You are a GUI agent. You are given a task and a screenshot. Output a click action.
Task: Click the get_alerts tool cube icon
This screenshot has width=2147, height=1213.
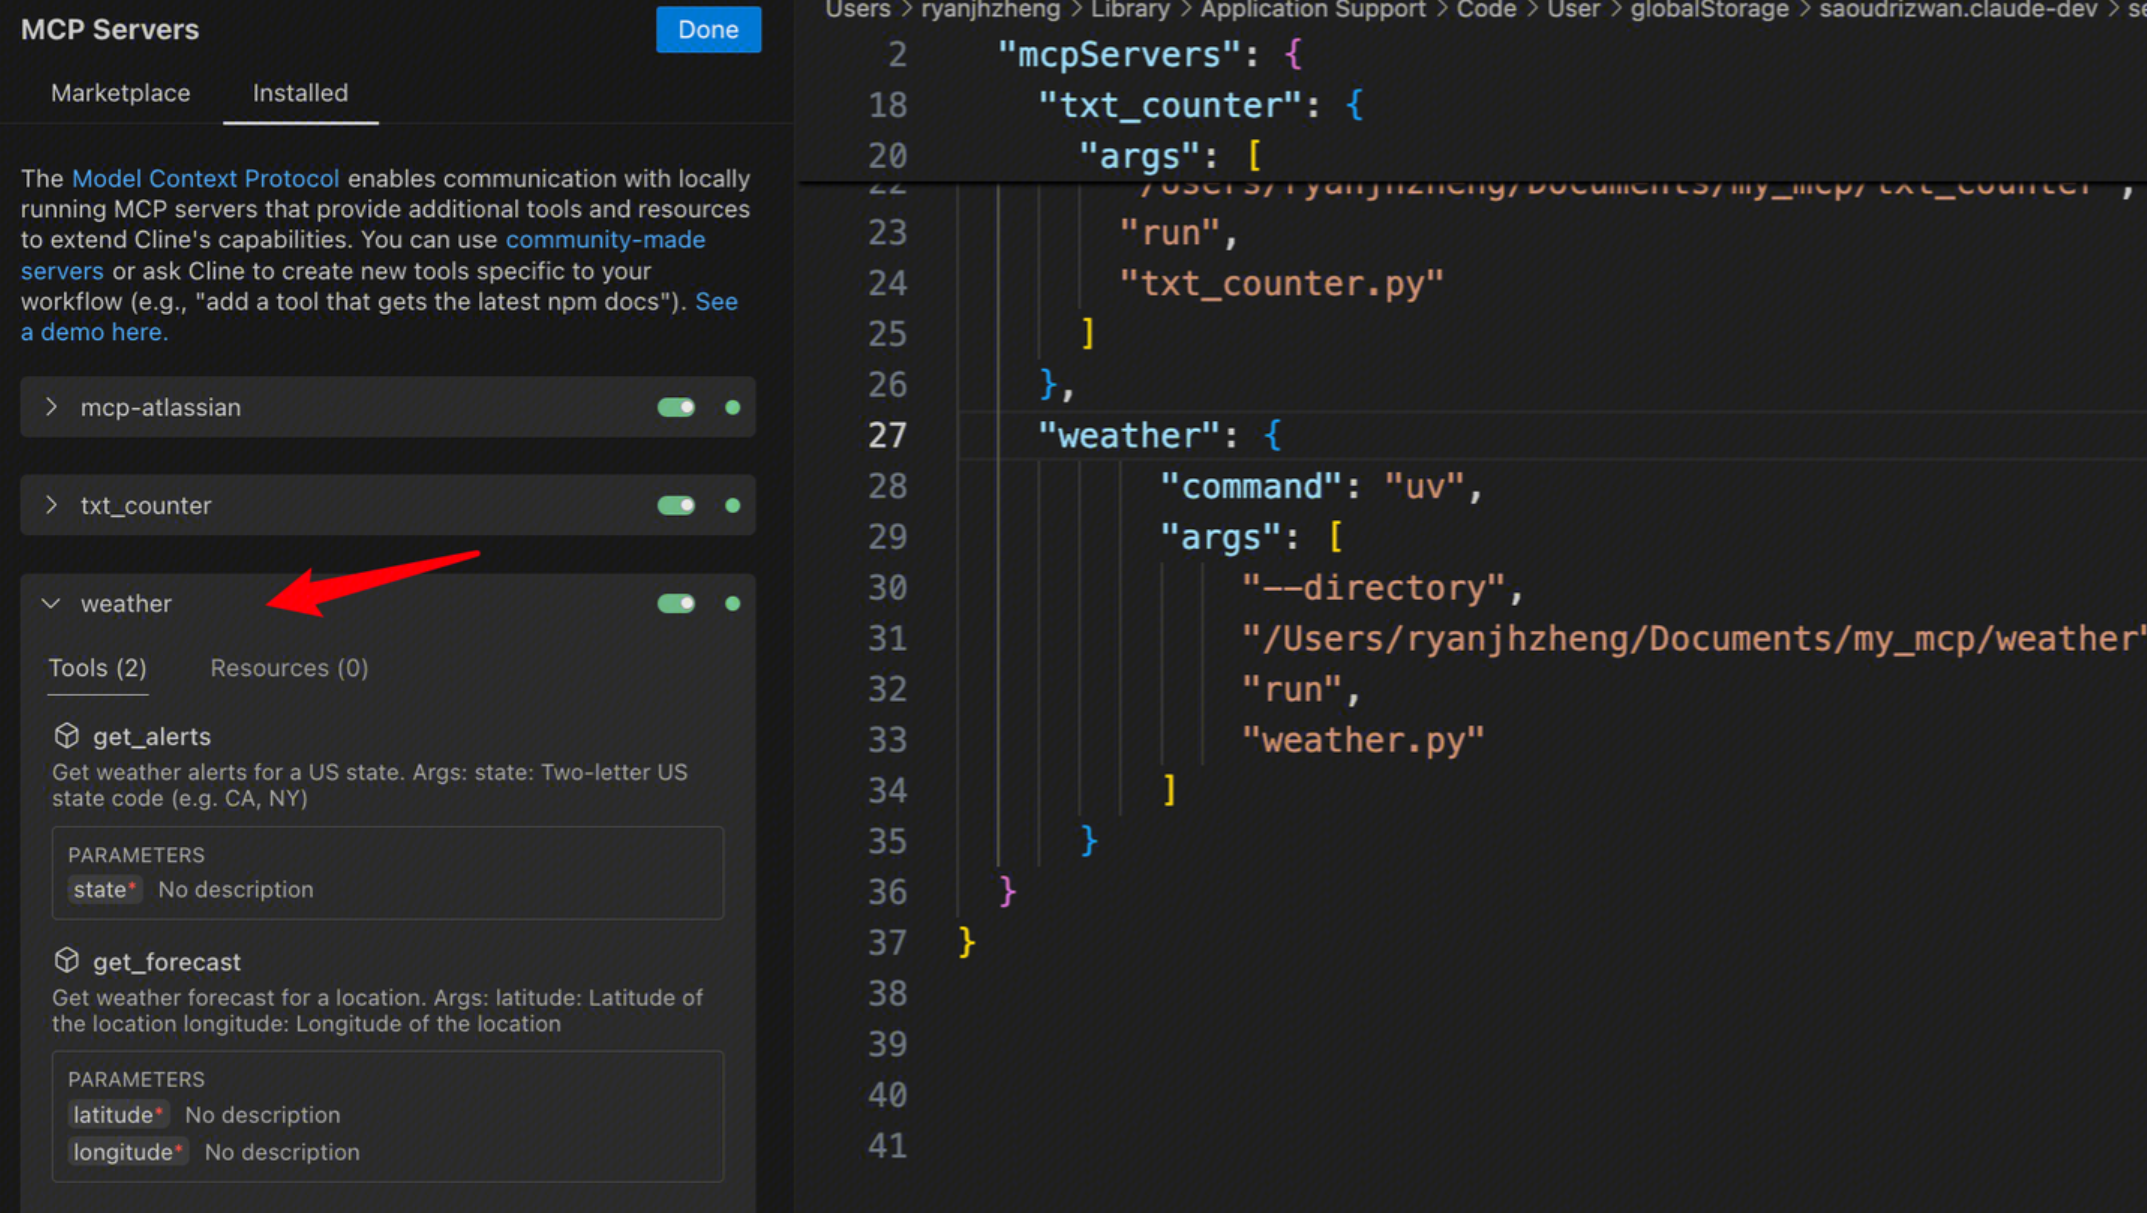point(66,736)
